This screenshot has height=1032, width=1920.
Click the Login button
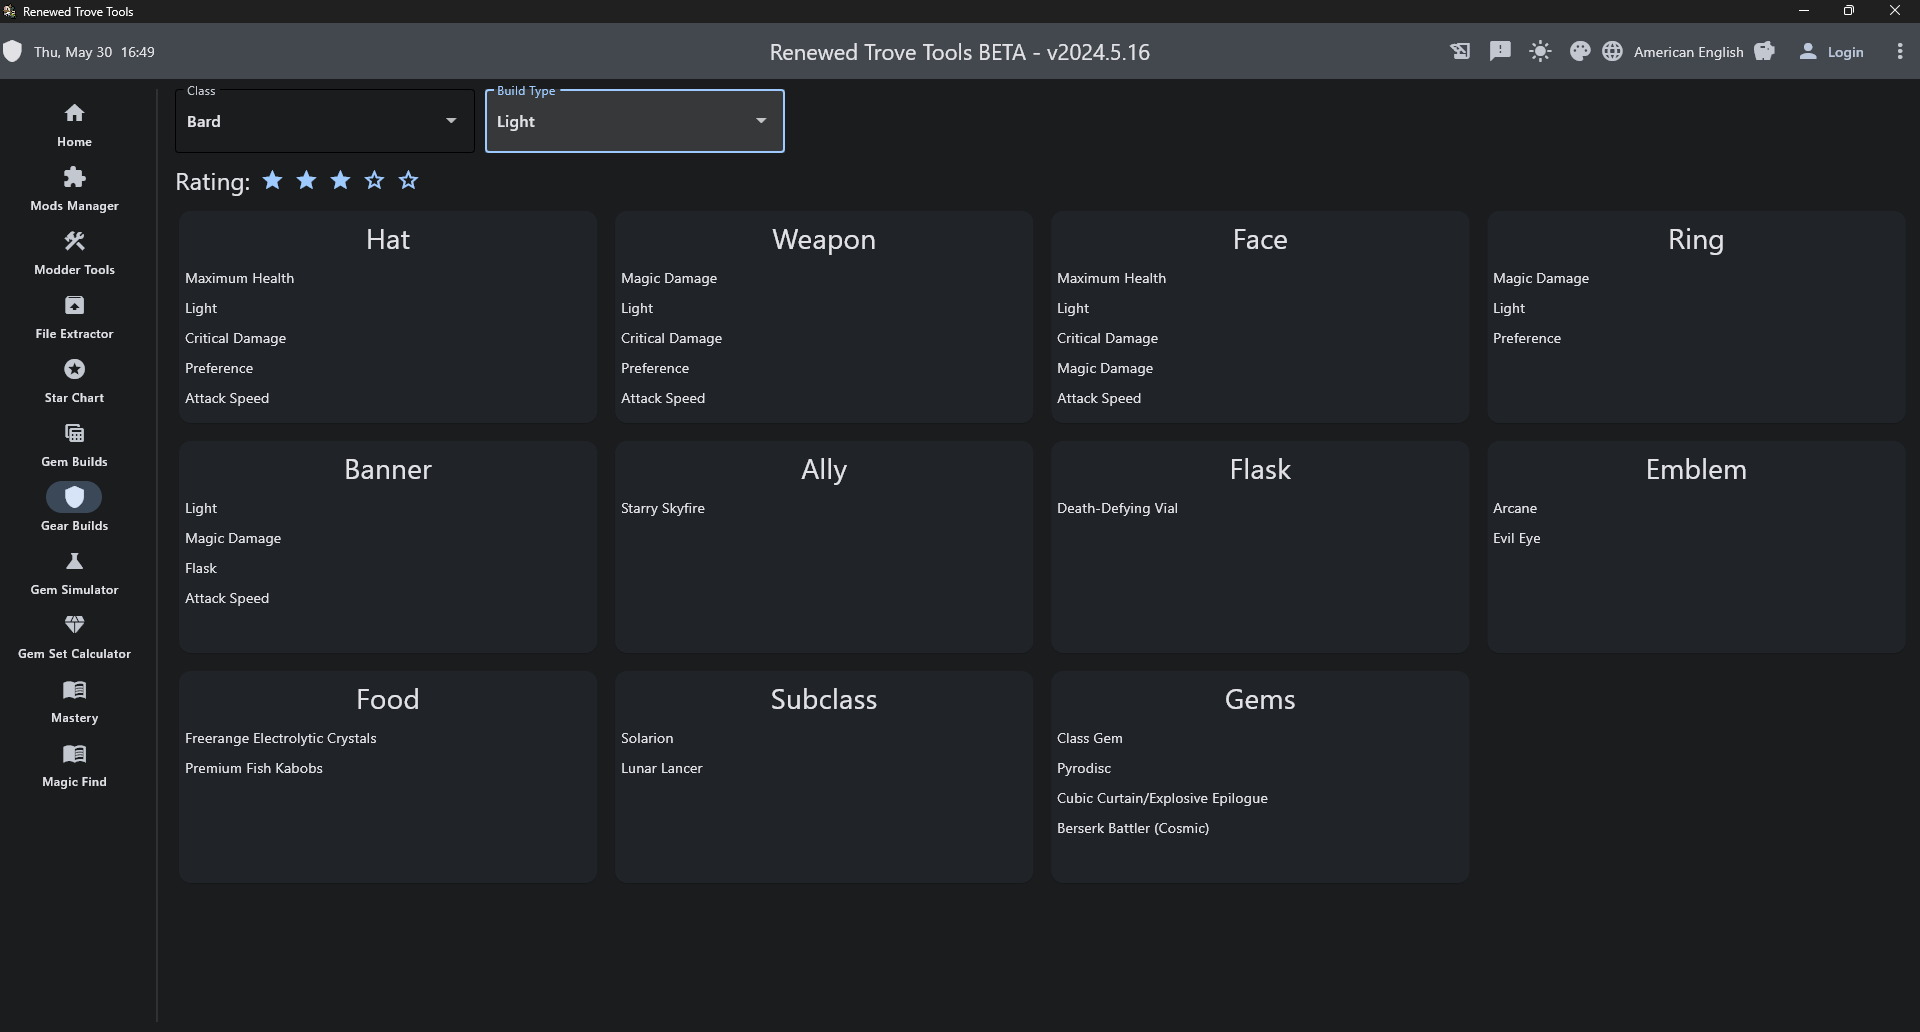coord(1832,52)
